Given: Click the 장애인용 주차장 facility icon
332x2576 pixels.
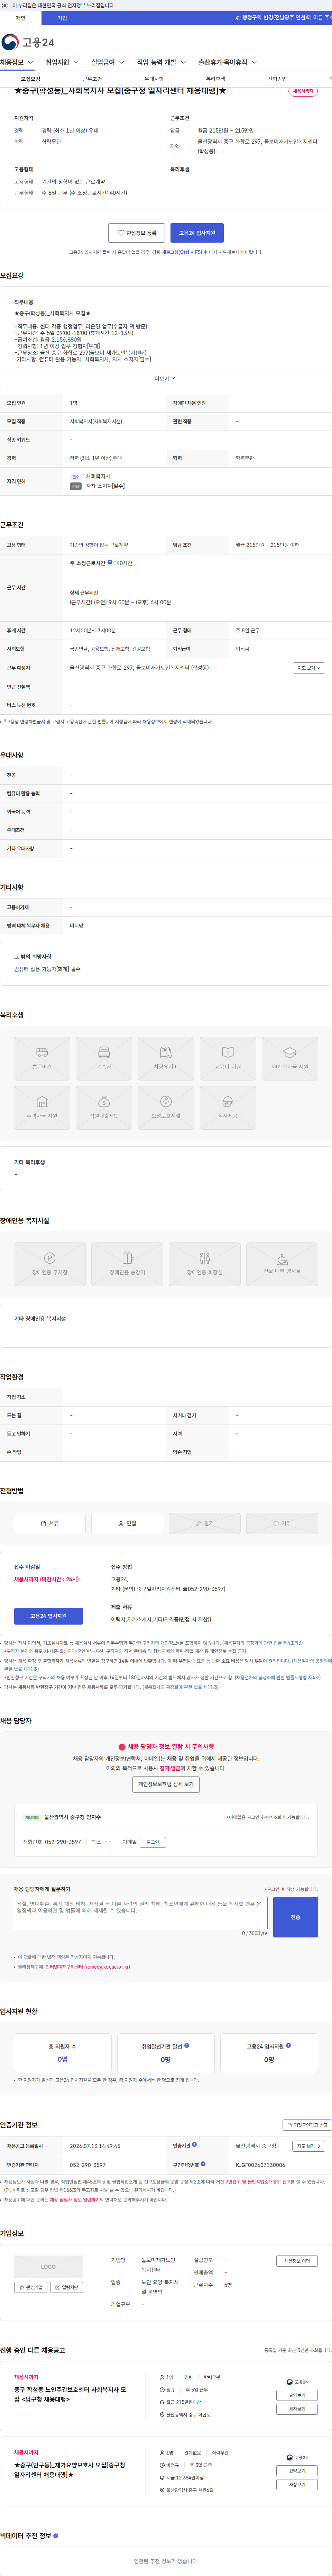Looking at the screenshot, I should pos(50,1264).
